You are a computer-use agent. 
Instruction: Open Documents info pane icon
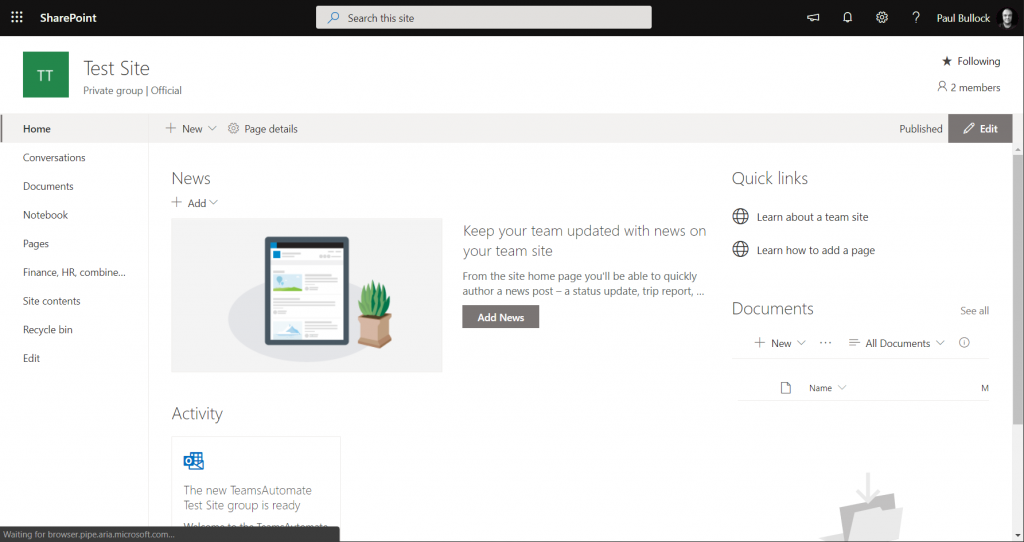click(x=964, y=343)
